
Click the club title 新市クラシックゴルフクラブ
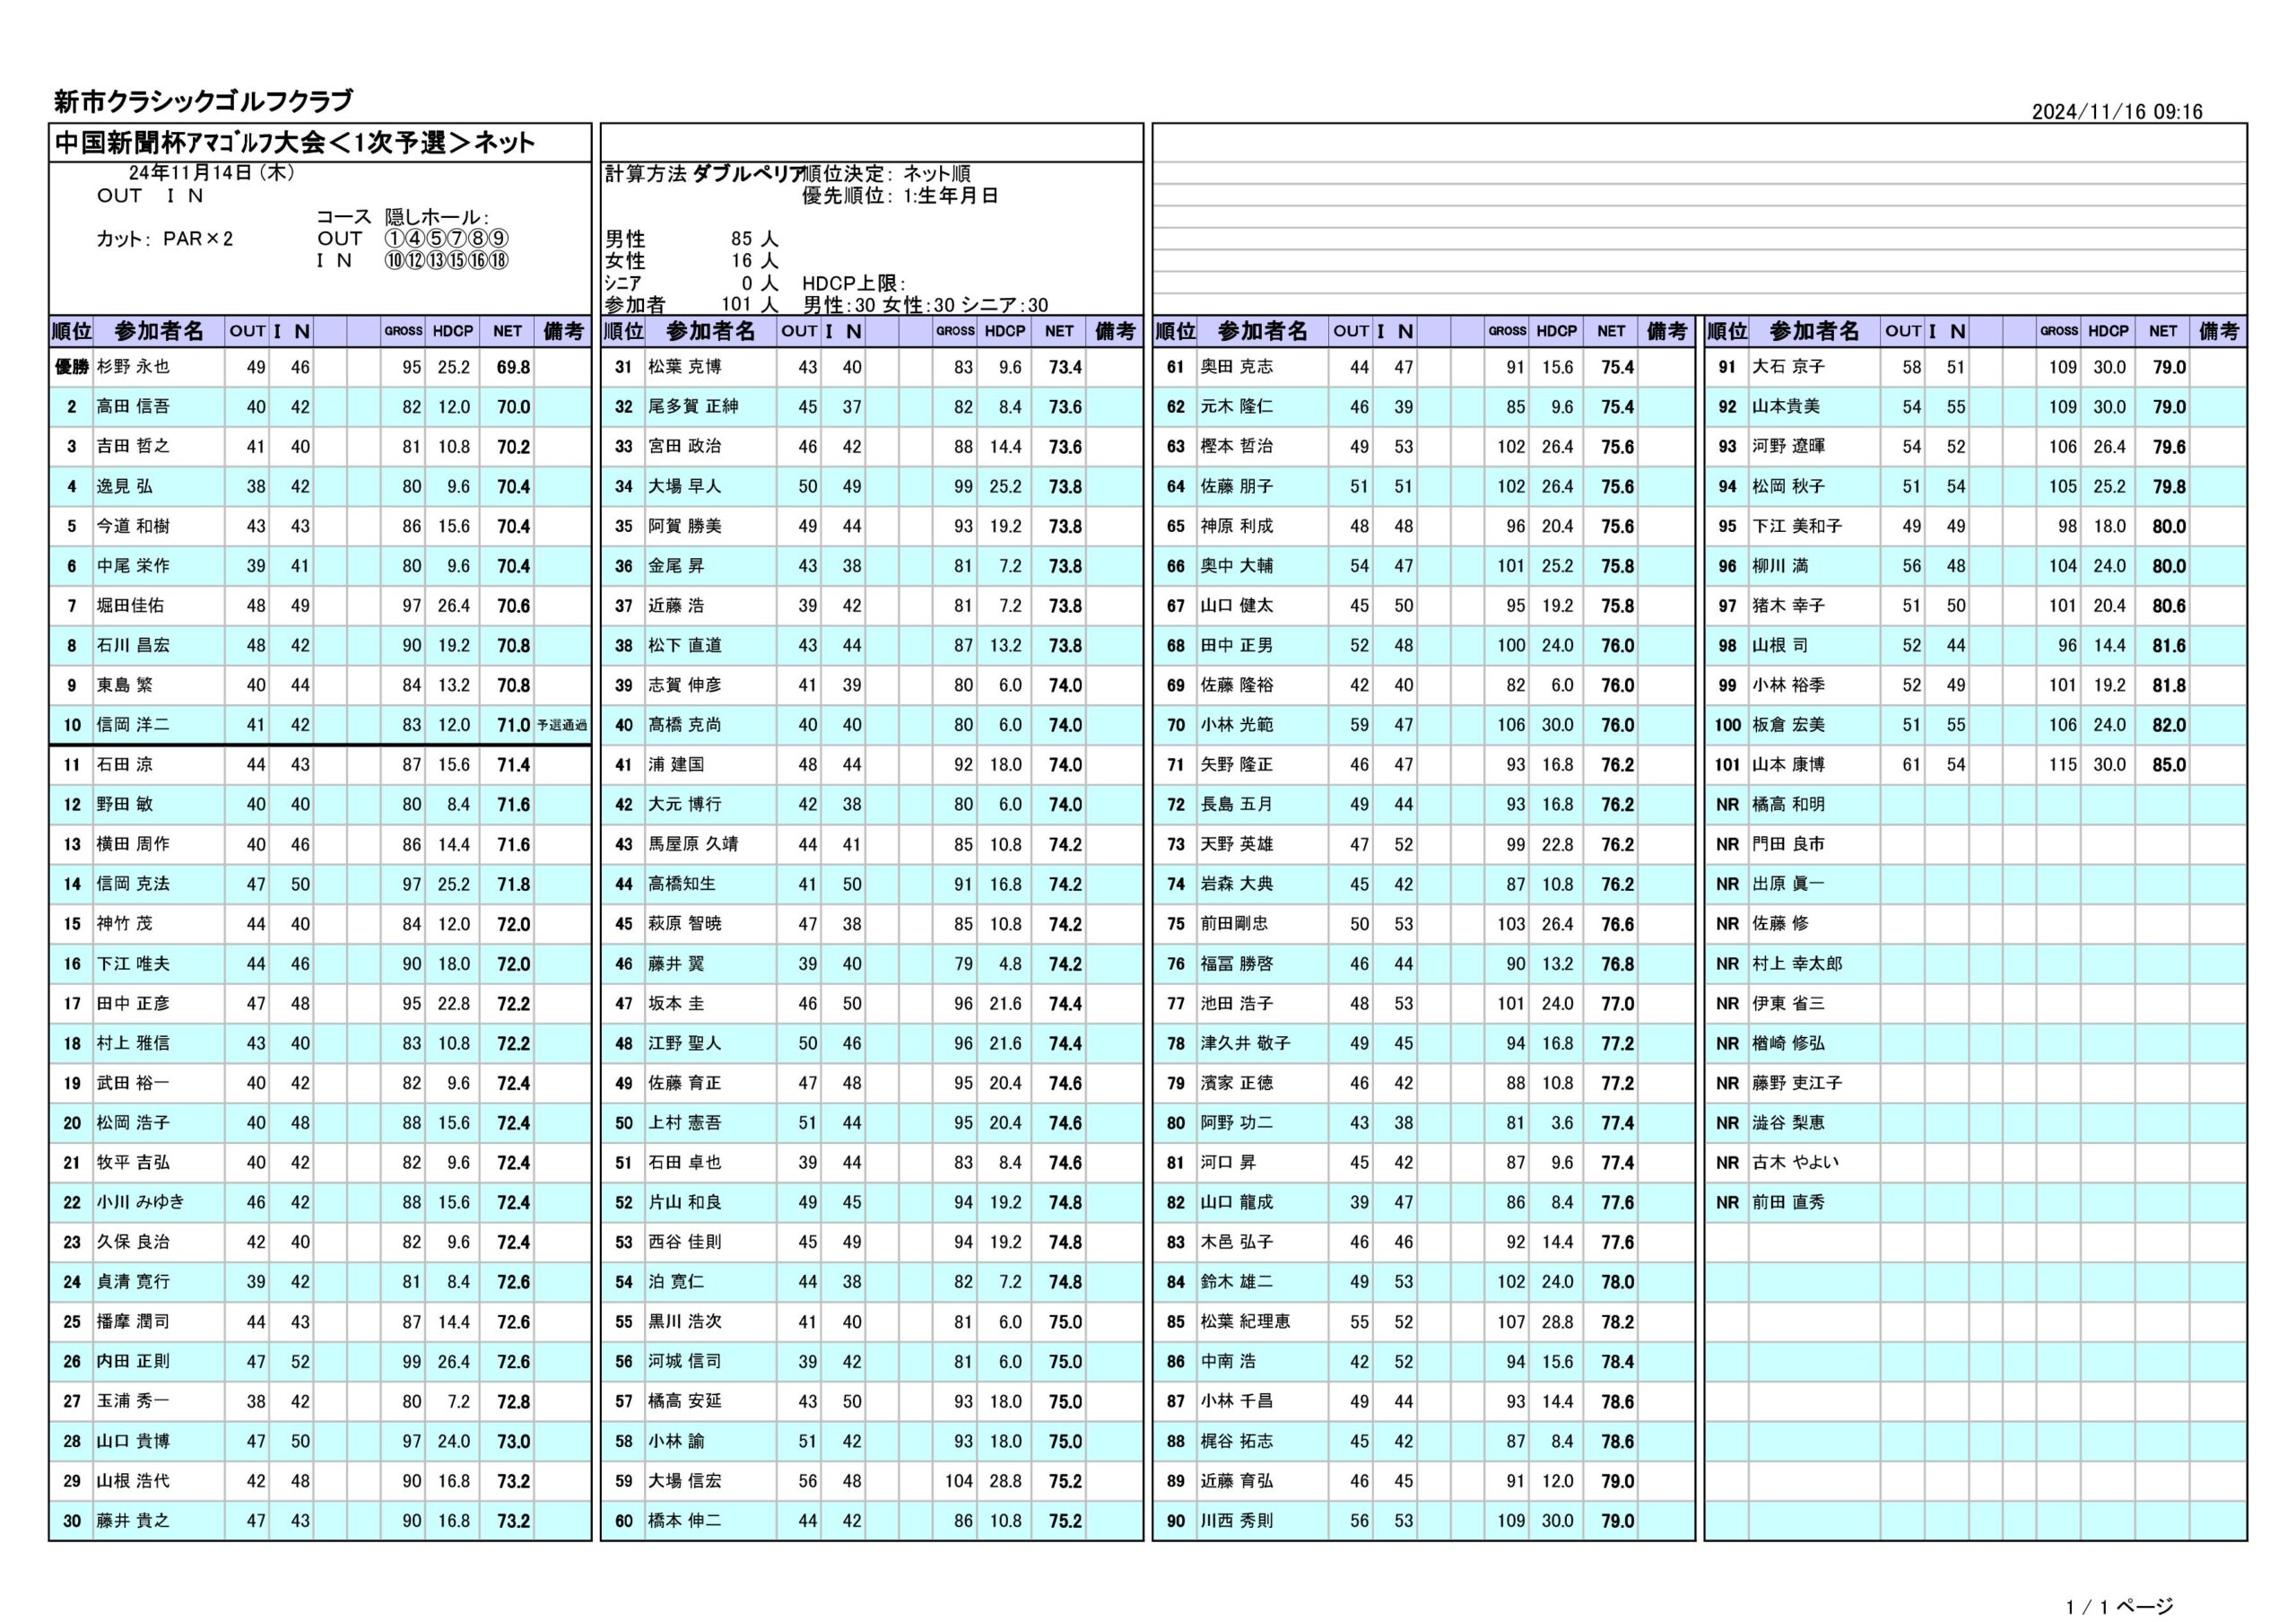203,101
